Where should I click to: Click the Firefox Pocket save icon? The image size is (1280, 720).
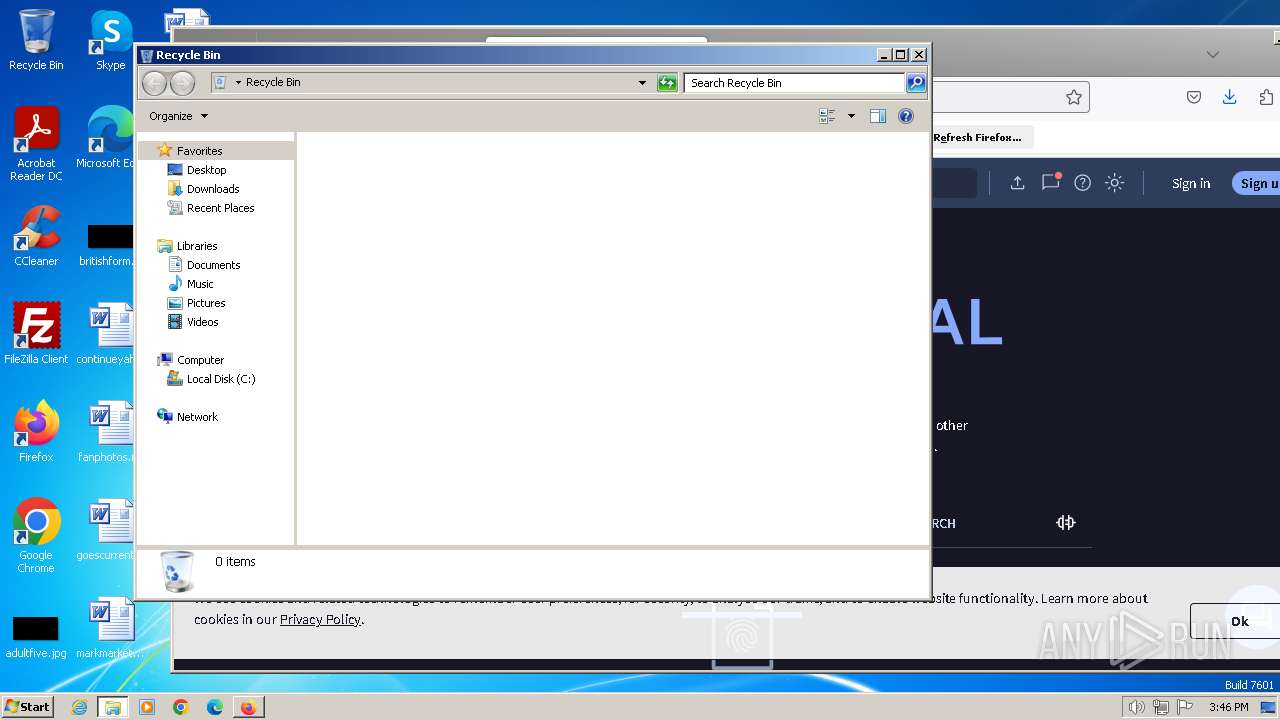(1194, 97)
